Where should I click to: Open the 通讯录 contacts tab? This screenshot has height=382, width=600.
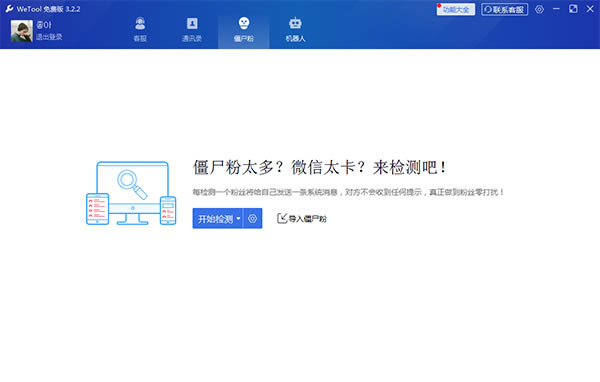tap(192, 29)
